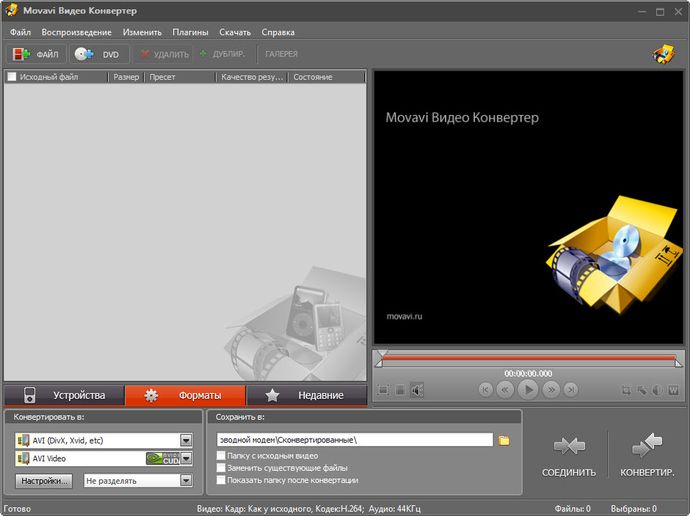This screenshot has height=516, width=690.
Task: Click the play button in the player
Action: tap(528, 389)
